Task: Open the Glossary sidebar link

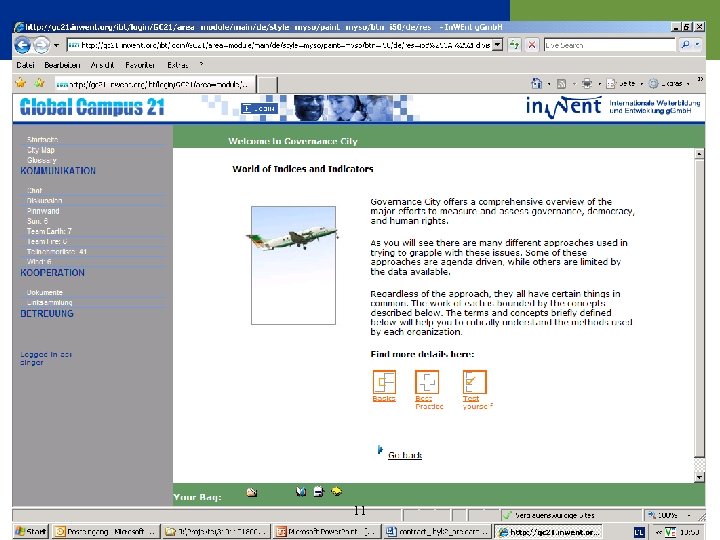Action: click(x=41, y=160)
